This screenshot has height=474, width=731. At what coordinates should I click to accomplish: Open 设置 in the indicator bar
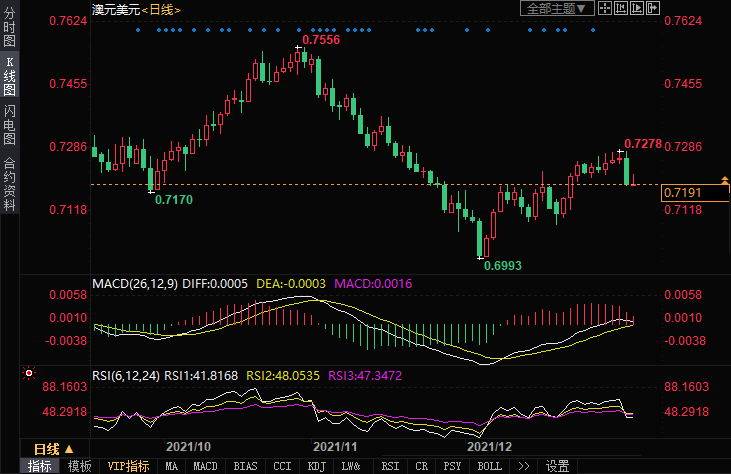(x=556, y=466)
